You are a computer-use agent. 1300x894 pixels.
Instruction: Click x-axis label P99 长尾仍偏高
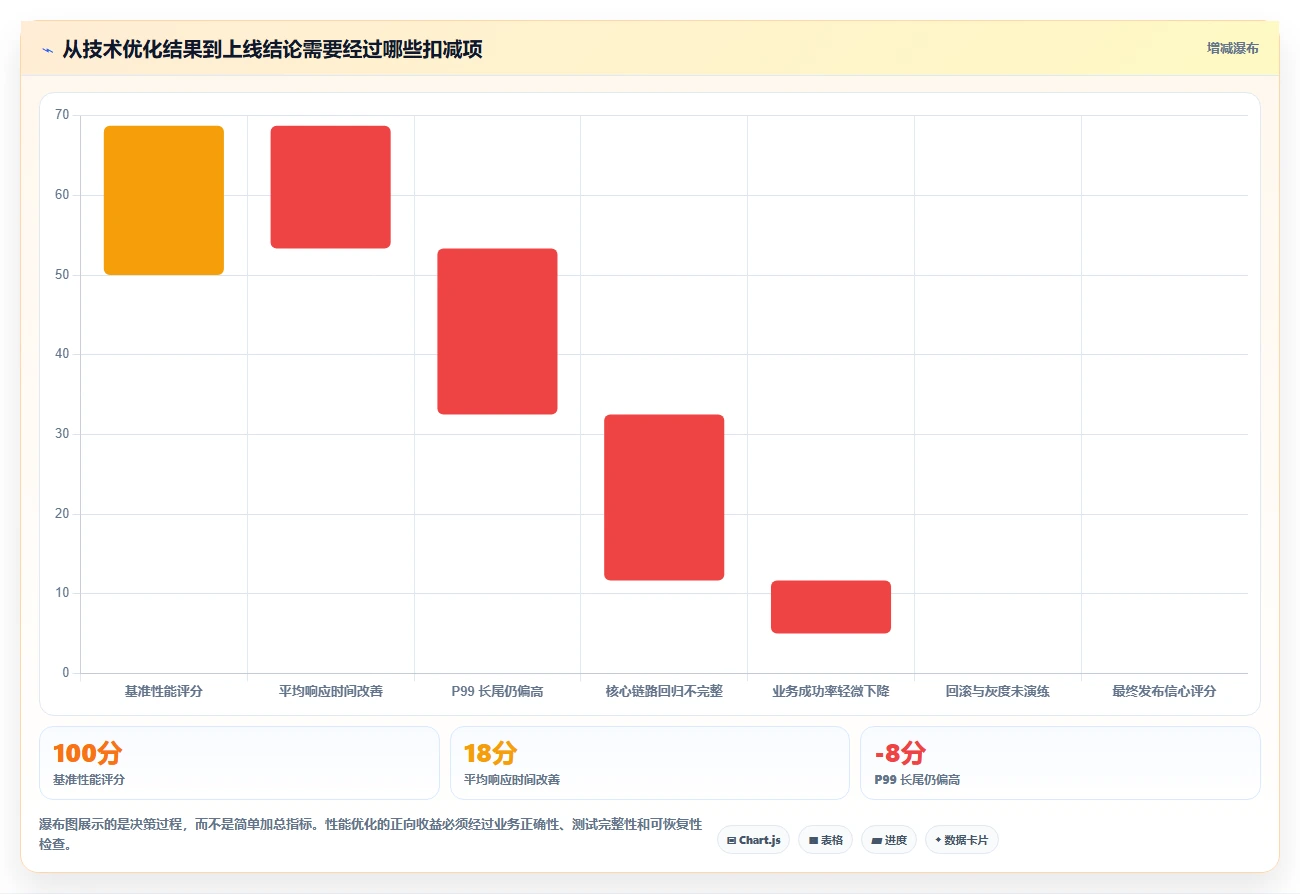pyautogui.click(x=497, y=691)
